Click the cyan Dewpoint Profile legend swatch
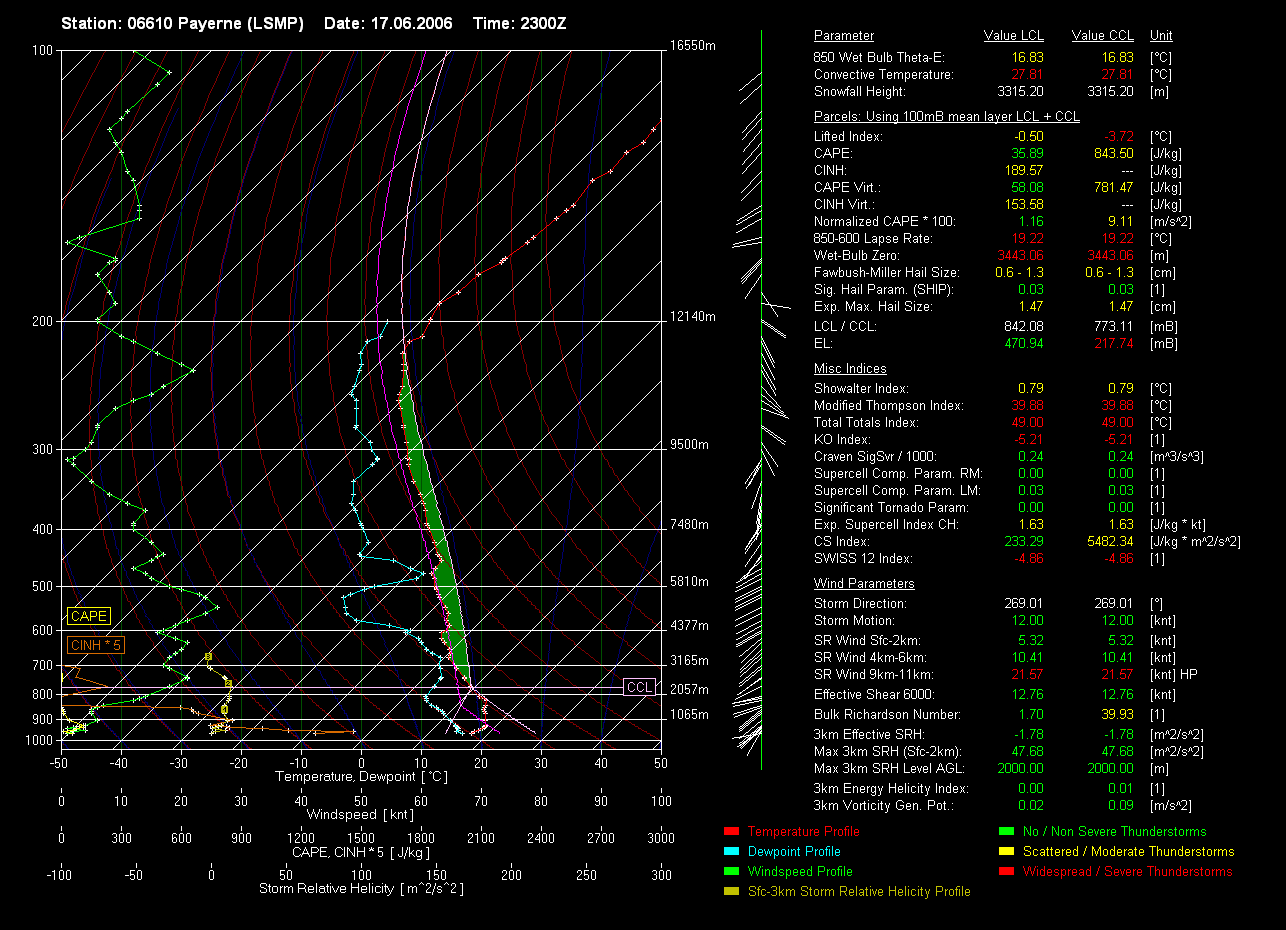 coord(730,851)
